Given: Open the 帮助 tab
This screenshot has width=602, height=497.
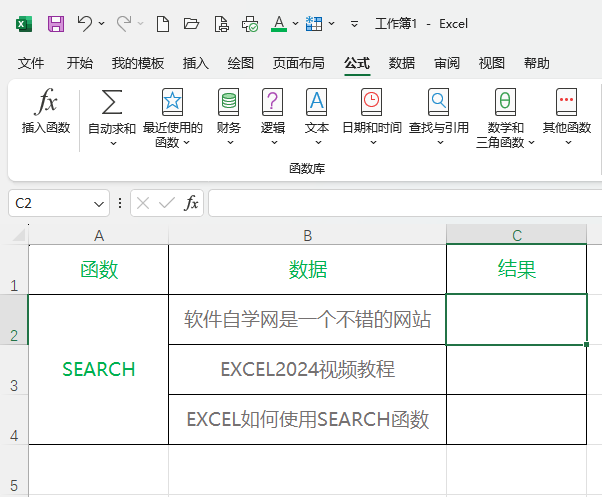Looking at the screenshot, I should pyautogui.click(x=537, y=63).
